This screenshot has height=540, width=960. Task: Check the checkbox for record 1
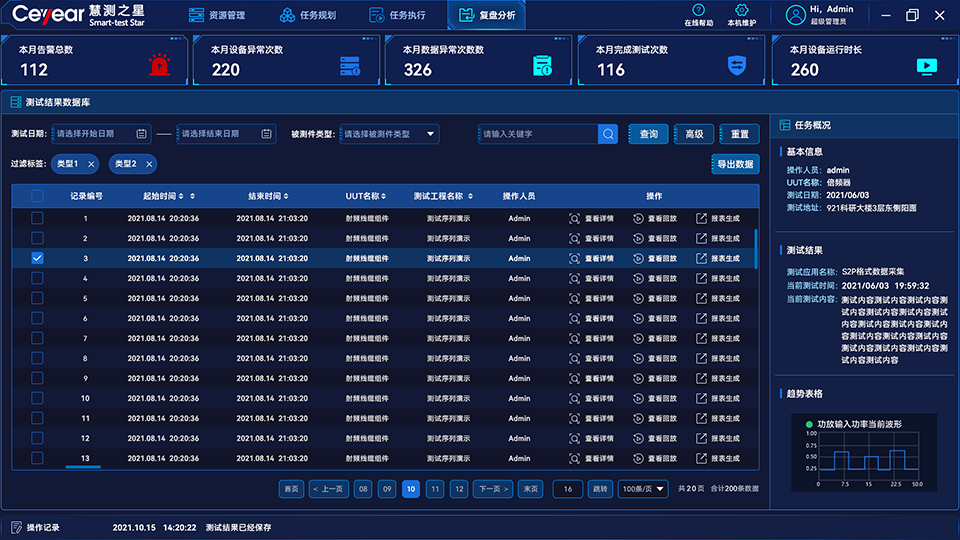tap(37, 218)
